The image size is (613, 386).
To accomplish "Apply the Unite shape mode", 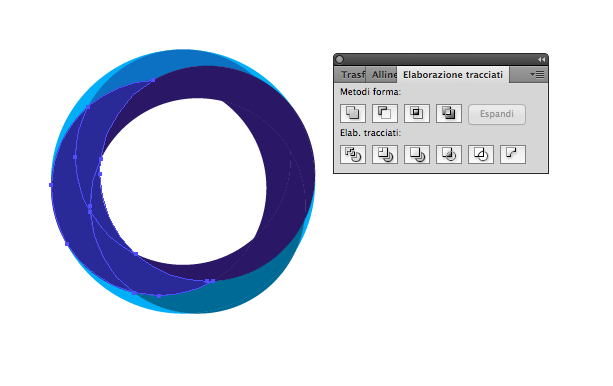I will (353, 113).
